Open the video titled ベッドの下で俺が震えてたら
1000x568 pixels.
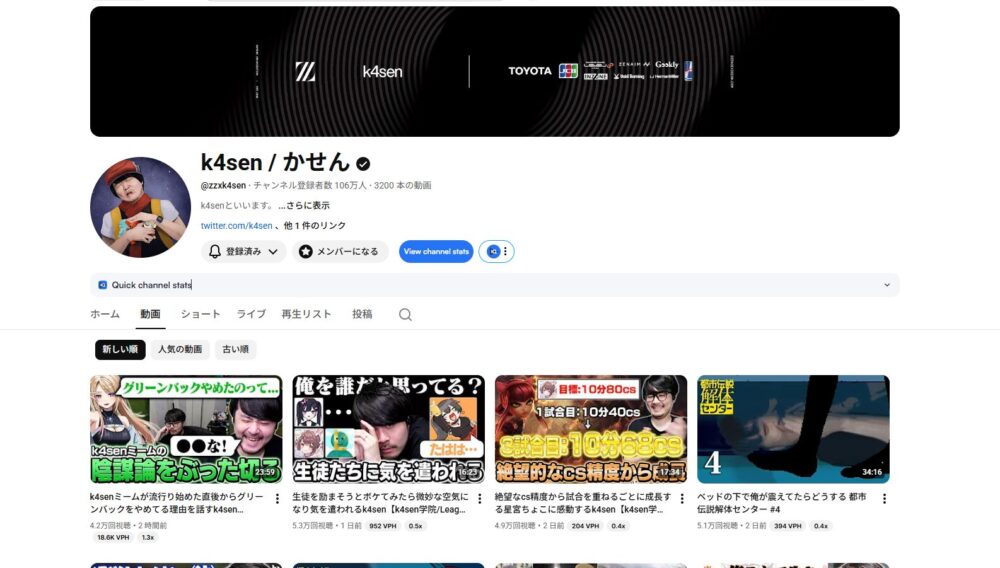pyautogui.click(x=782, y=503)
